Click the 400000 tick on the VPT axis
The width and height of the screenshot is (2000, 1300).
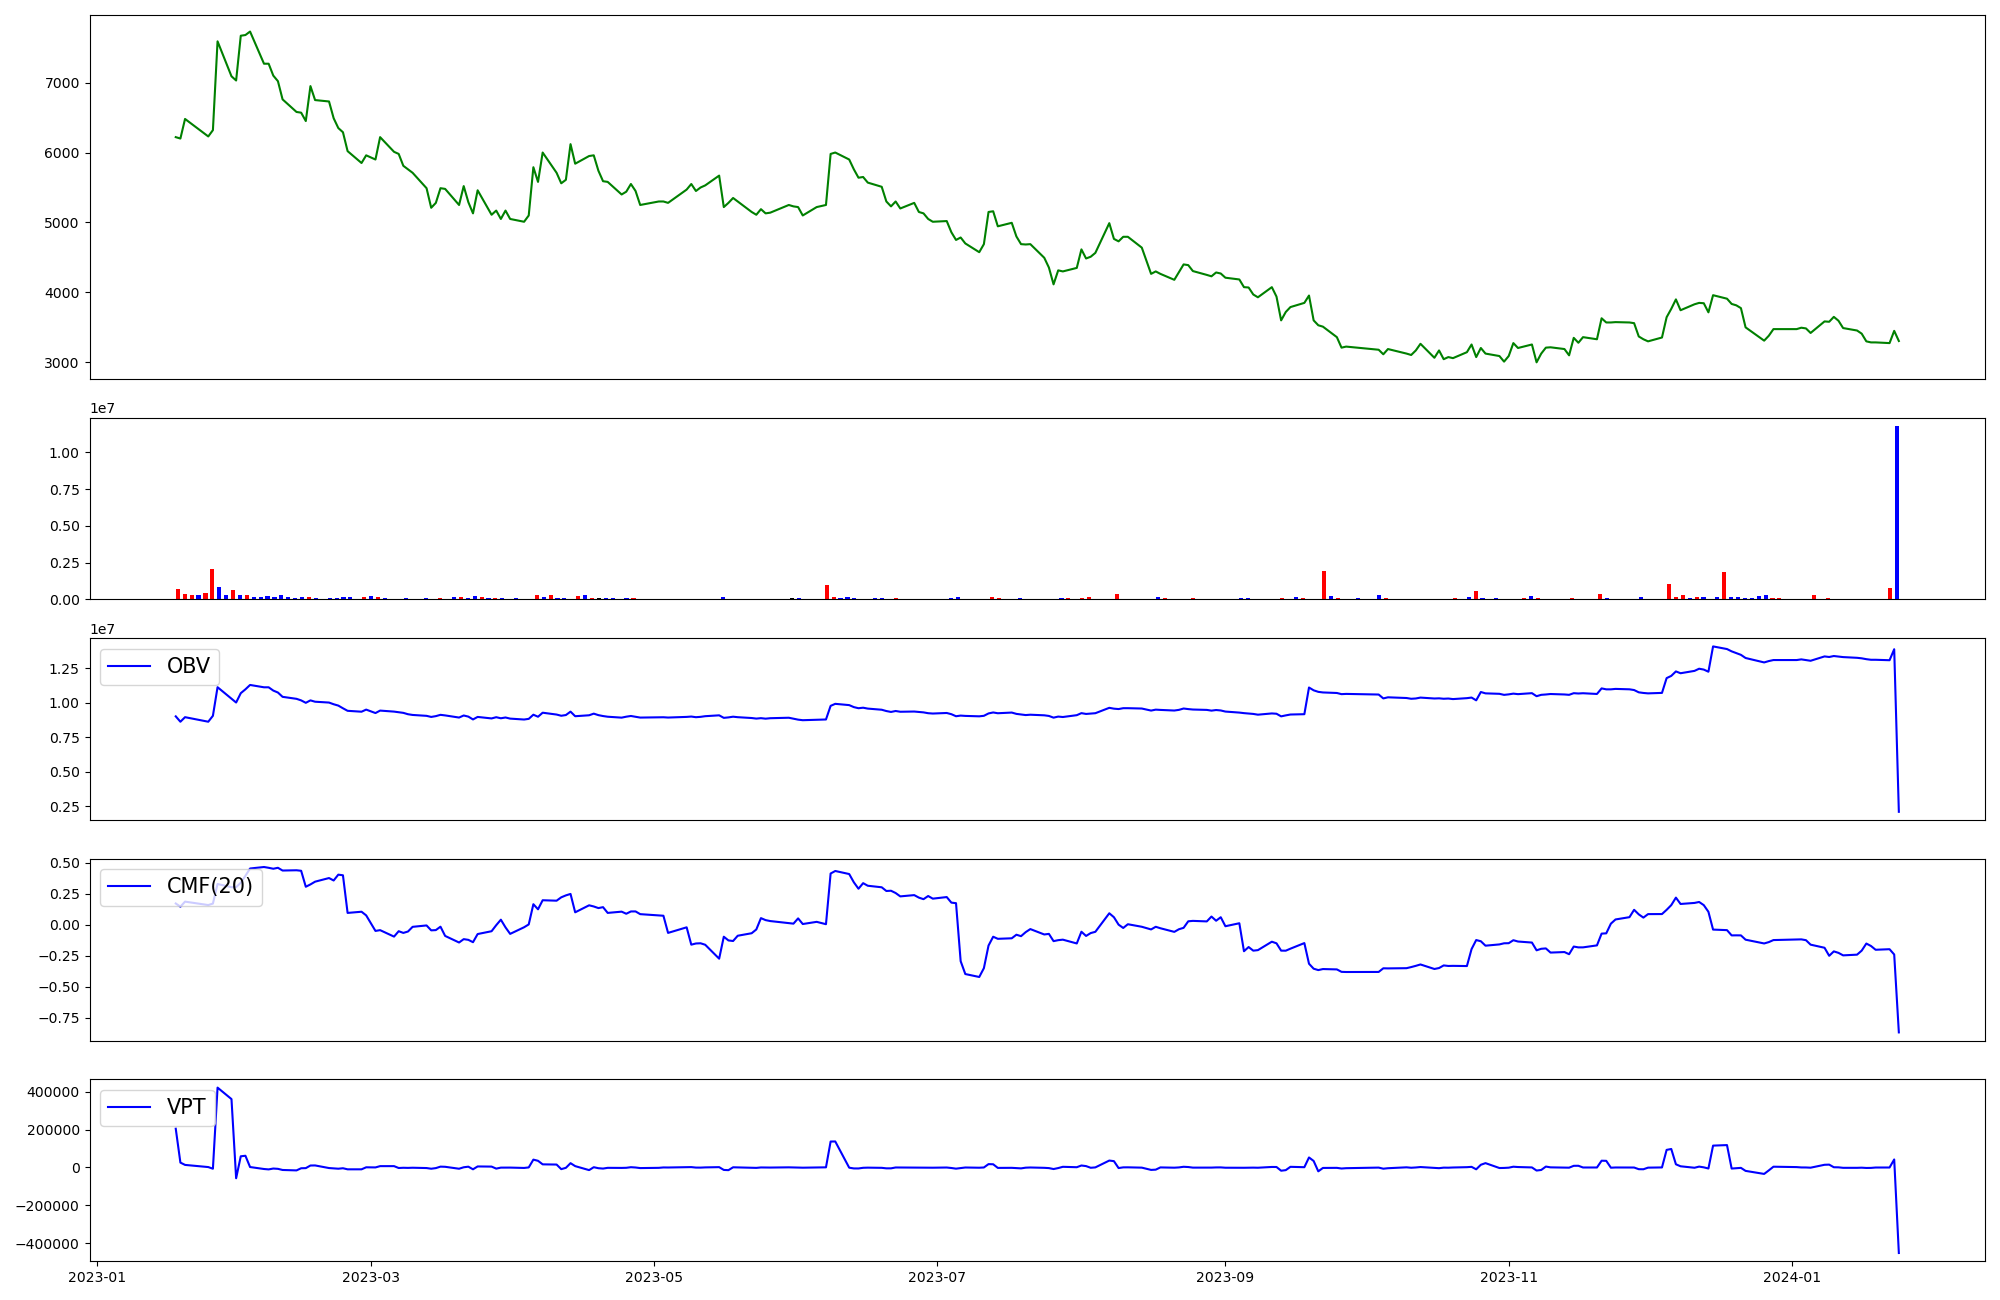coord(54,1092)
